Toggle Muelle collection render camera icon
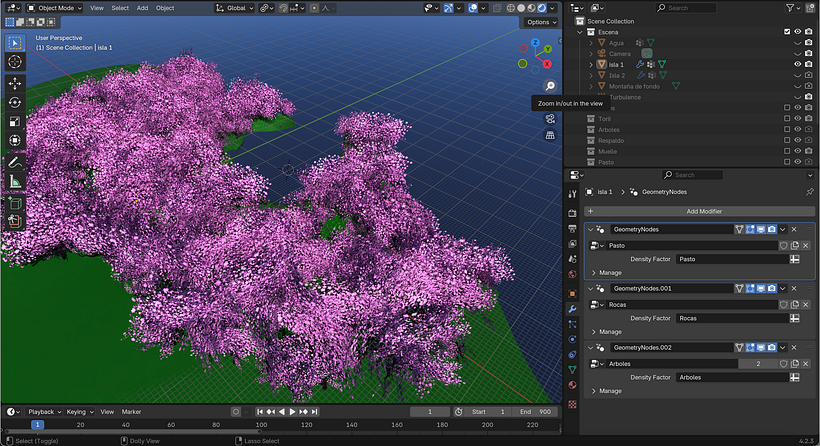The image size is (820, 446). coord(808,152)
